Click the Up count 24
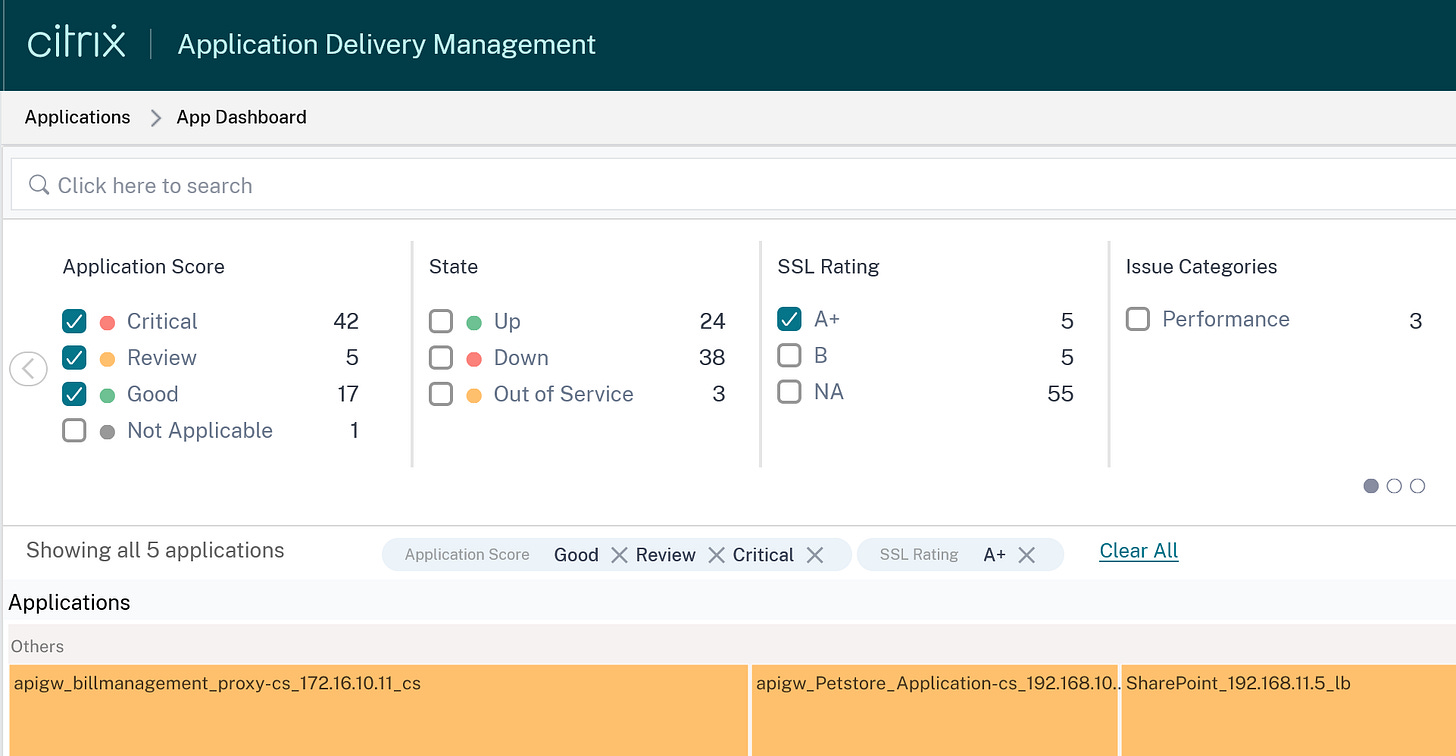This screenshot has height=756, width=1456. [713, 321]
